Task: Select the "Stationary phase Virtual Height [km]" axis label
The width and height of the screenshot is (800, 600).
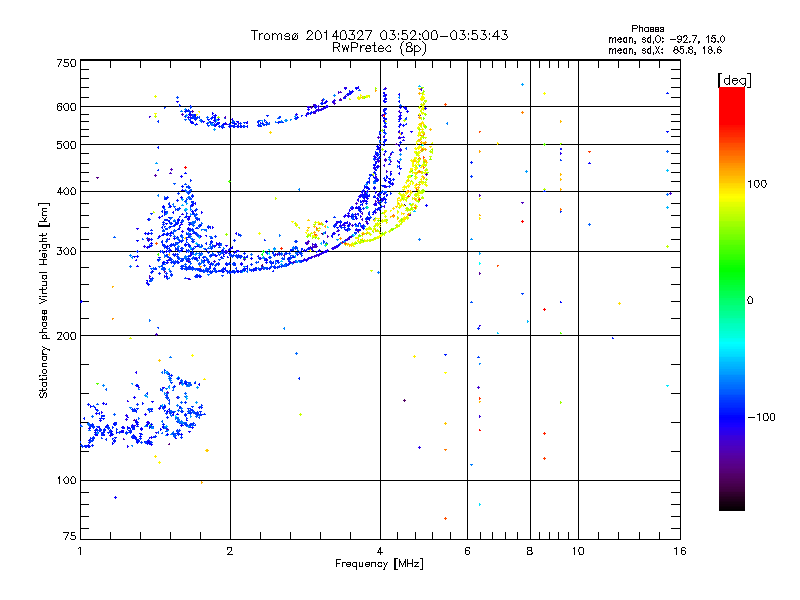Action: [44, 301]
